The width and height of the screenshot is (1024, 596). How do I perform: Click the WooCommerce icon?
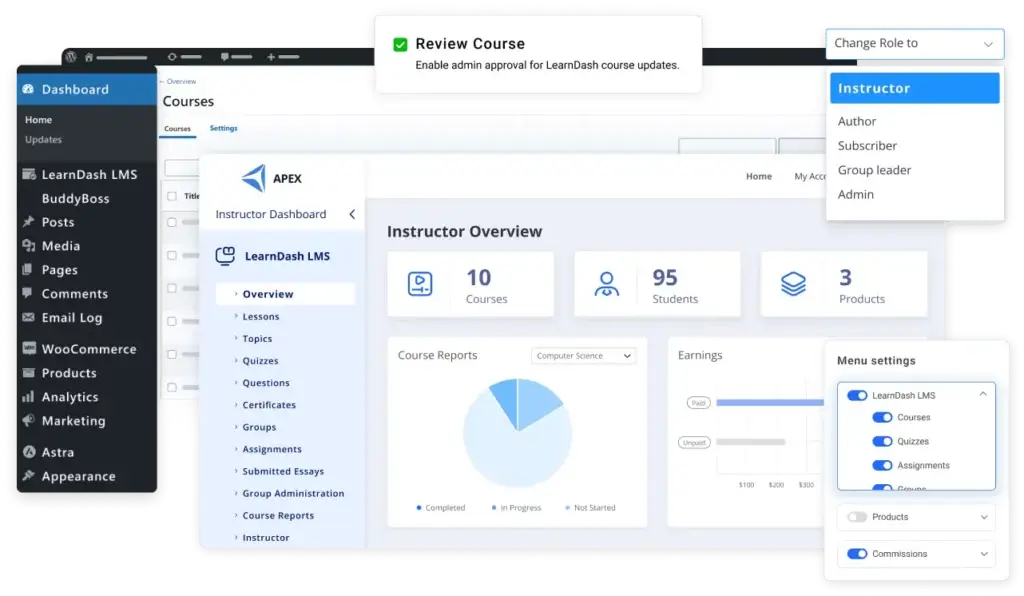pyautogui.click(x=29, y=348)
